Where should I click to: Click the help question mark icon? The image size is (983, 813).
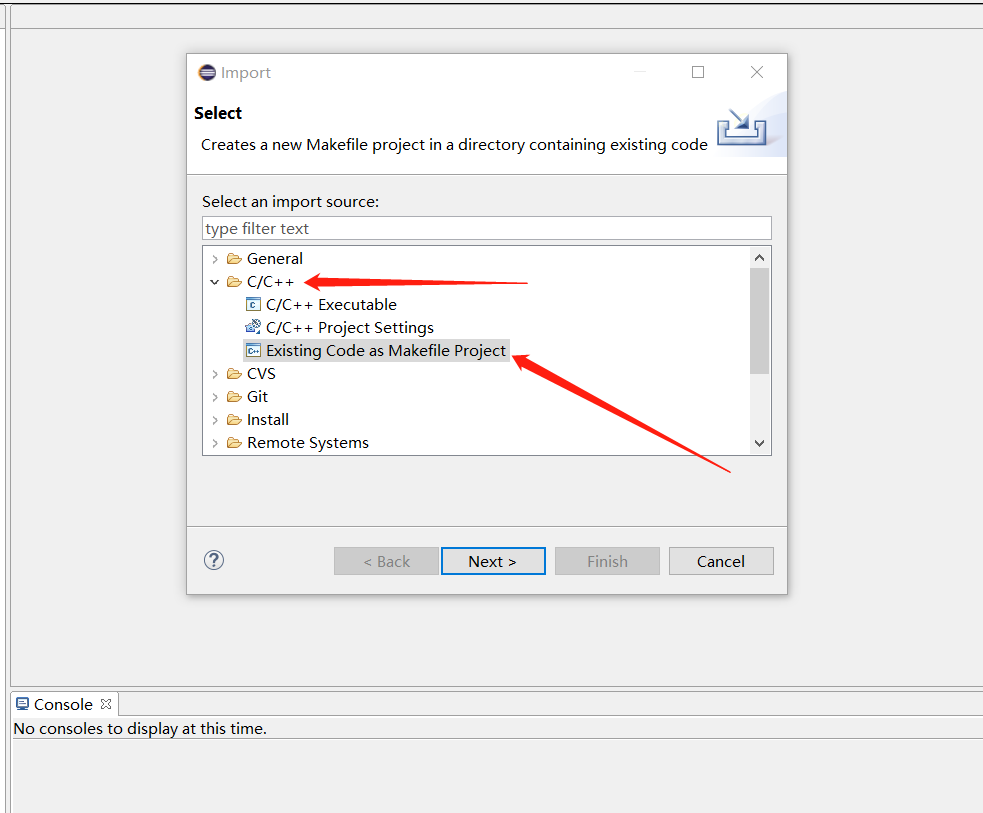point(214,560)
